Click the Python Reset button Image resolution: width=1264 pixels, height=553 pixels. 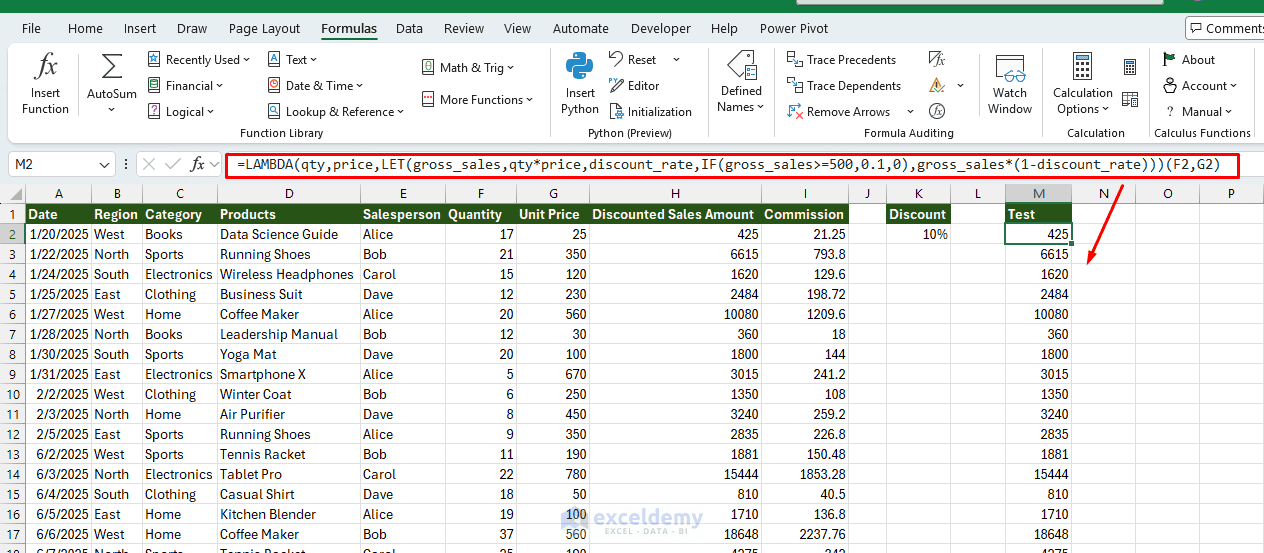click(x=633, y=60)
